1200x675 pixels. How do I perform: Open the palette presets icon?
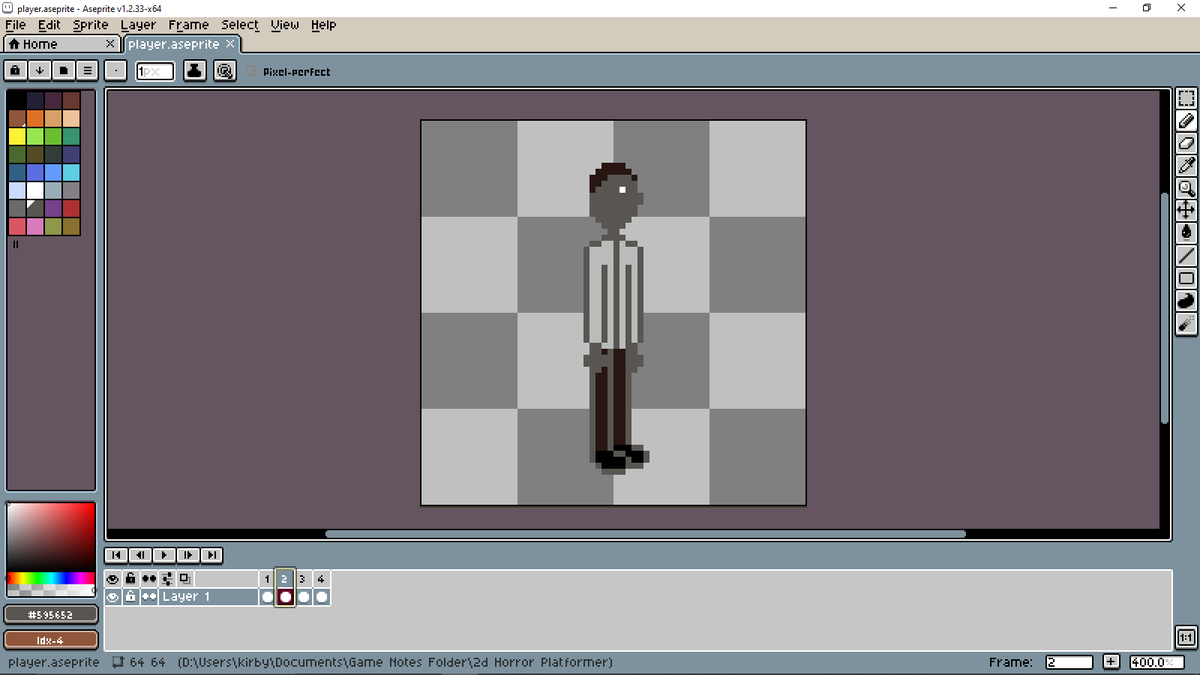pyautogui.click(x=63, y=71)
